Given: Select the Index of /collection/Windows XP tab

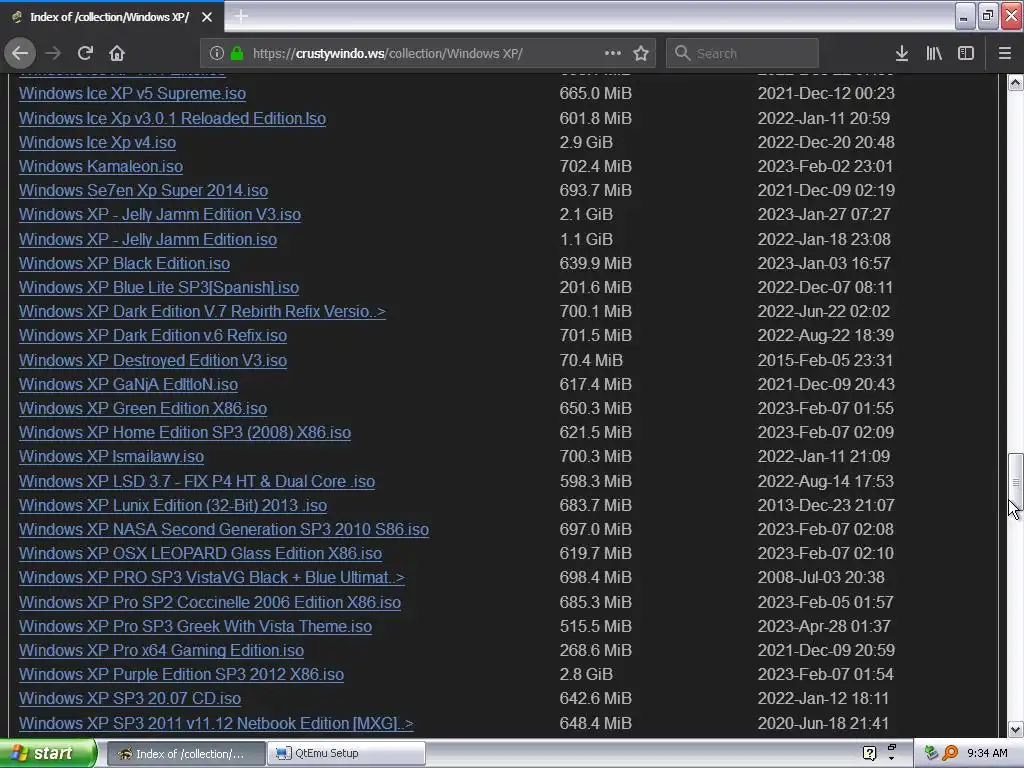Looking at the screenshot, I should coord(112,17).
